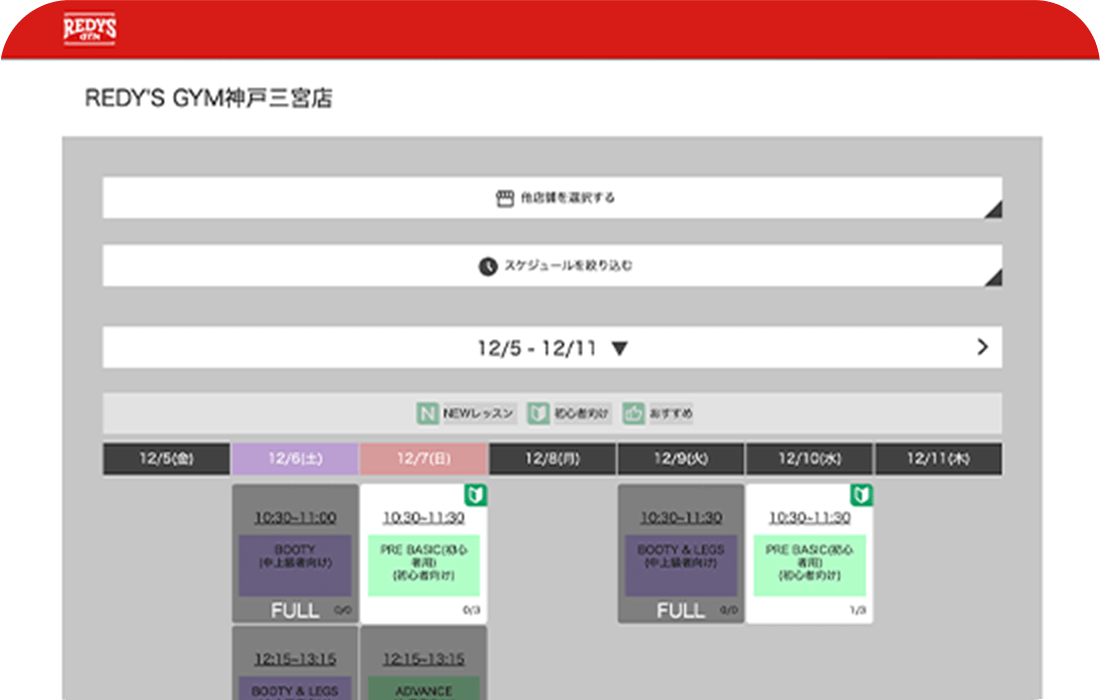The width and height of the screenshot is (1100, 700).
Task: Click the green N NEWレッスン legend icon
Action: [428, 413]
